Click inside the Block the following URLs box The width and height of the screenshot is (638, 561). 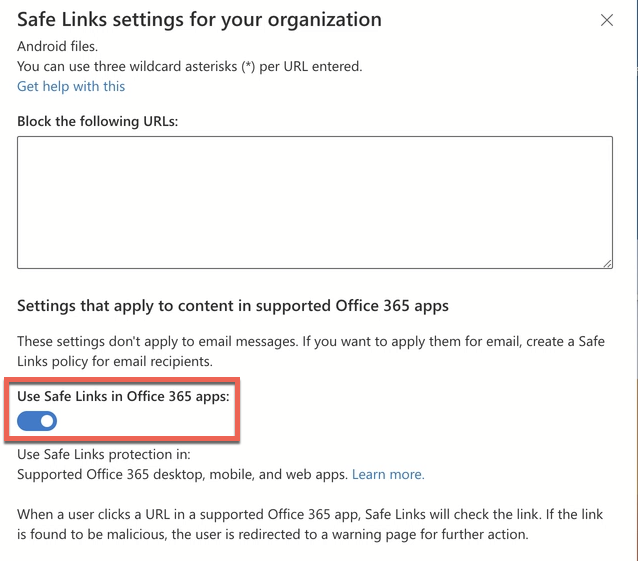pyautogui.click(x=315, y=202)
